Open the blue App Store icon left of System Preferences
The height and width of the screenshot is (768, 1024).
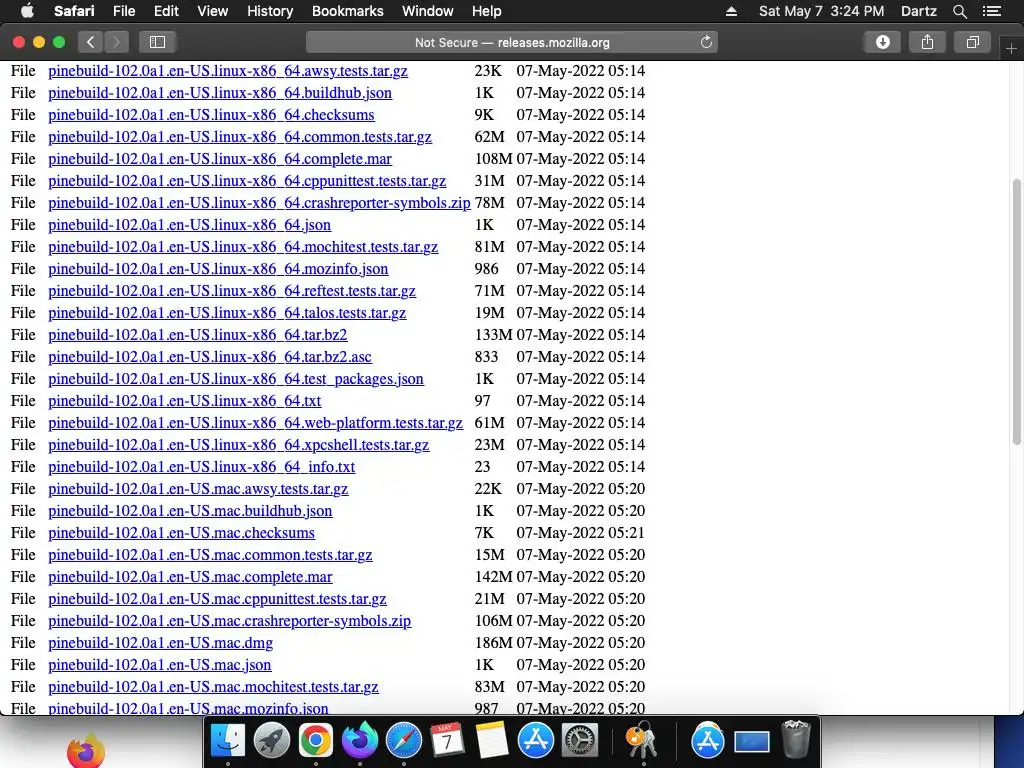coord(536,741)
